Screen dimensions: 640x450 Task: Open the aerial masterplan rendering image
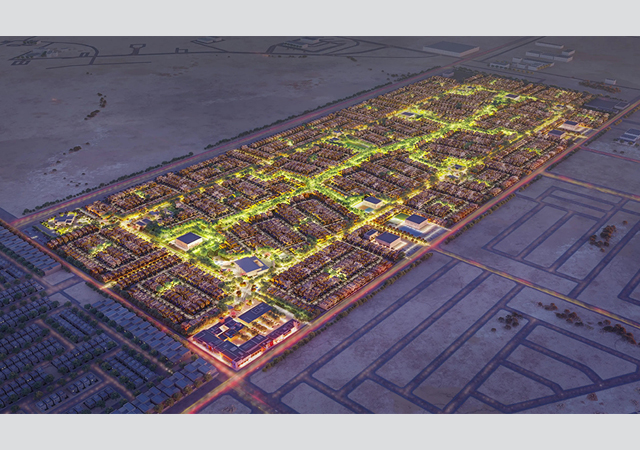(x=320, y=225)
